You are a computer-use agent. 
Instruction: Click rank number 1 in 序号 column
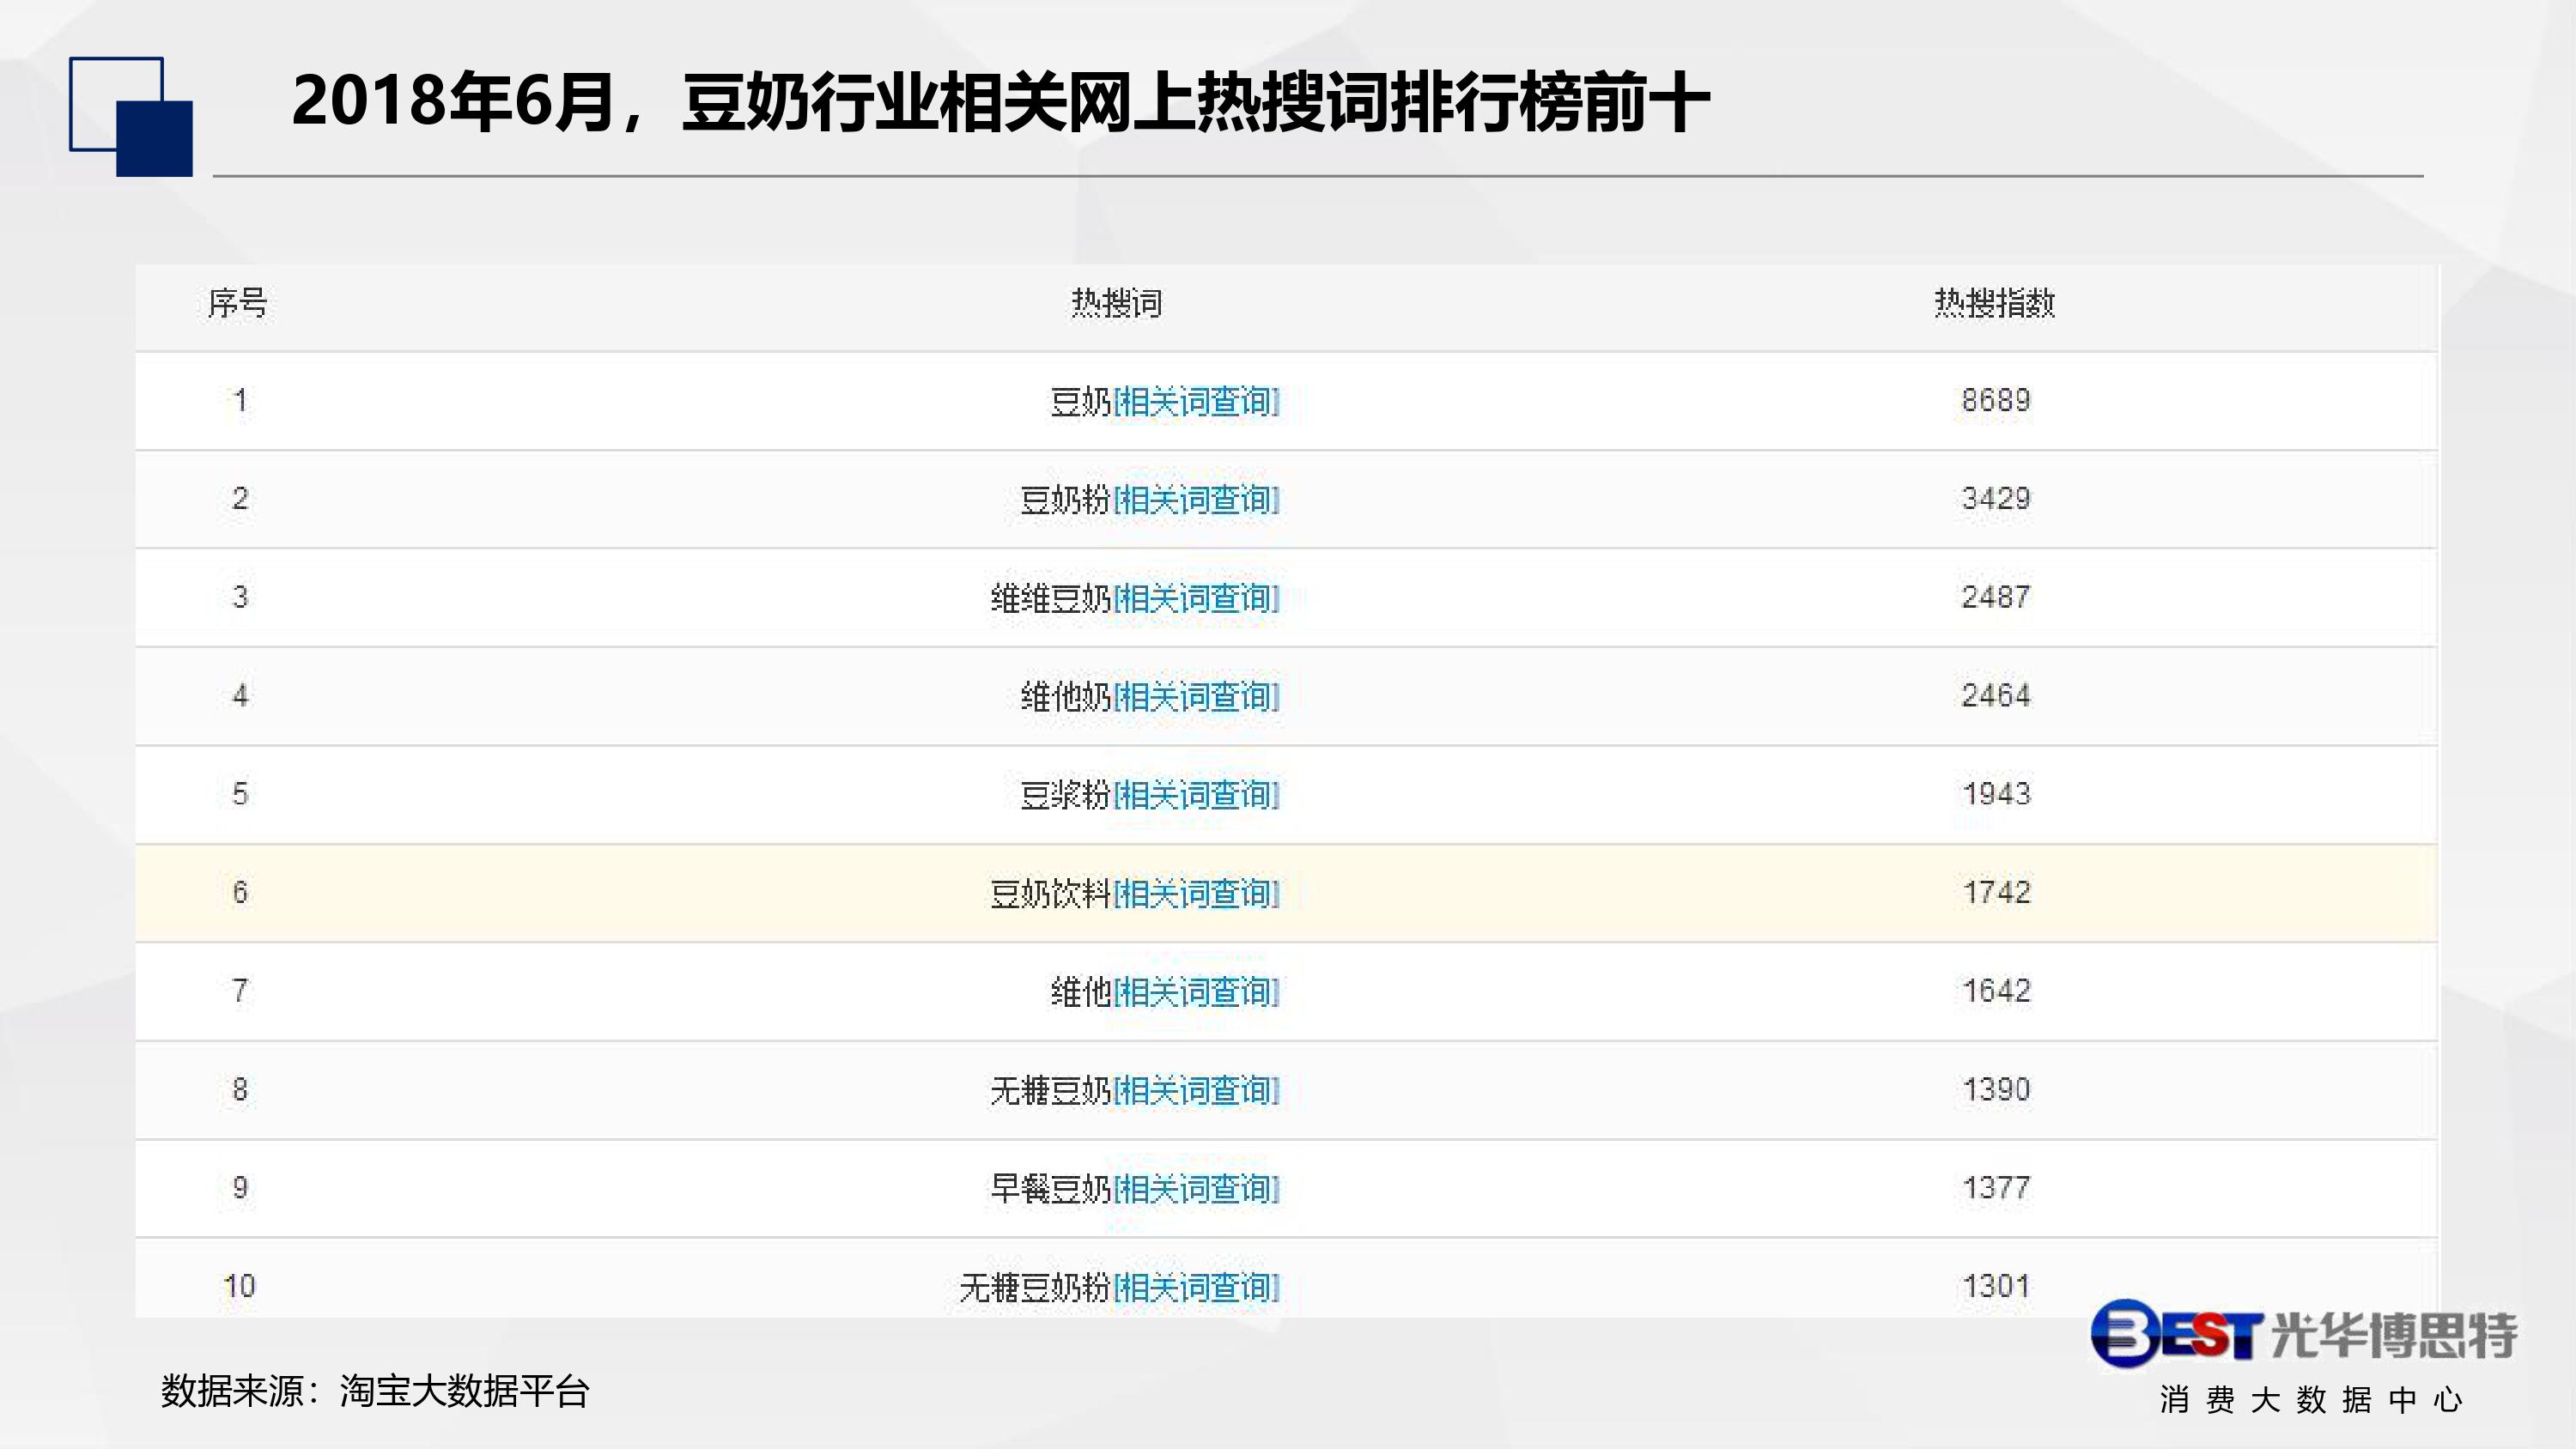(x=240, y=400)
